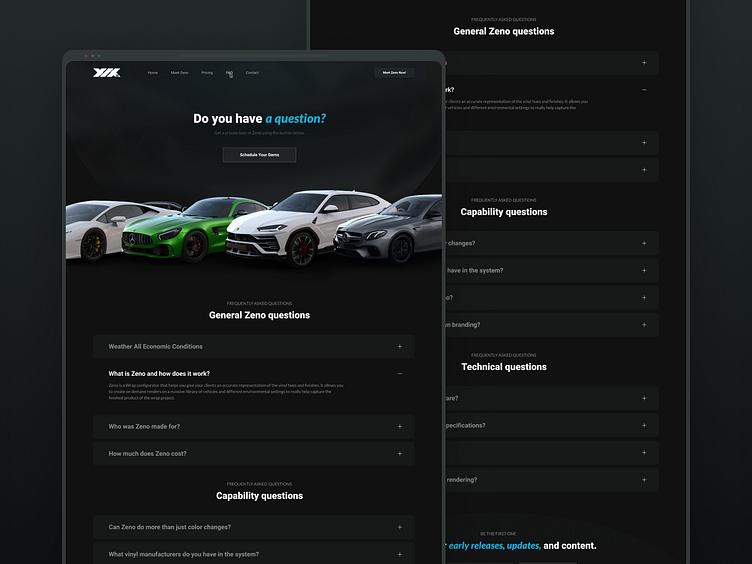Screen dimensions: 752x564
Task: Click 'General Zeno questions' heading in back window
Action: tap(504, 31)
